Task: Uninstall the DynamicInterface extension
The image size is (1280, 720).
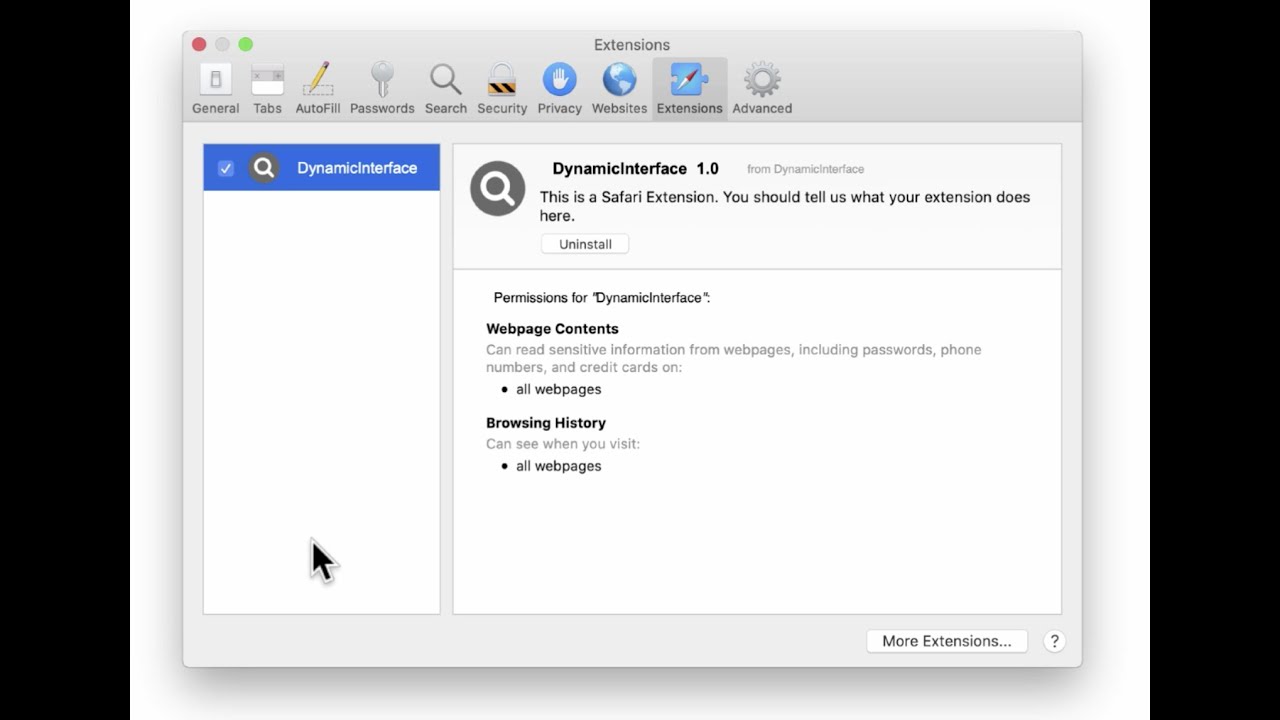Action: (x=585, y=244)
